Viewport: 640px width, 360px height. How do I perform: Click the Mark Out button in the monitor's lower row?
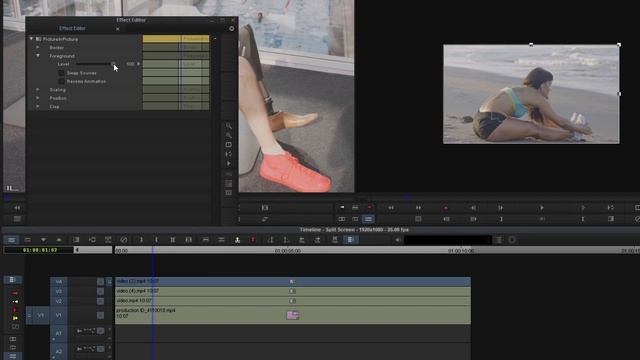coord(583,219)
